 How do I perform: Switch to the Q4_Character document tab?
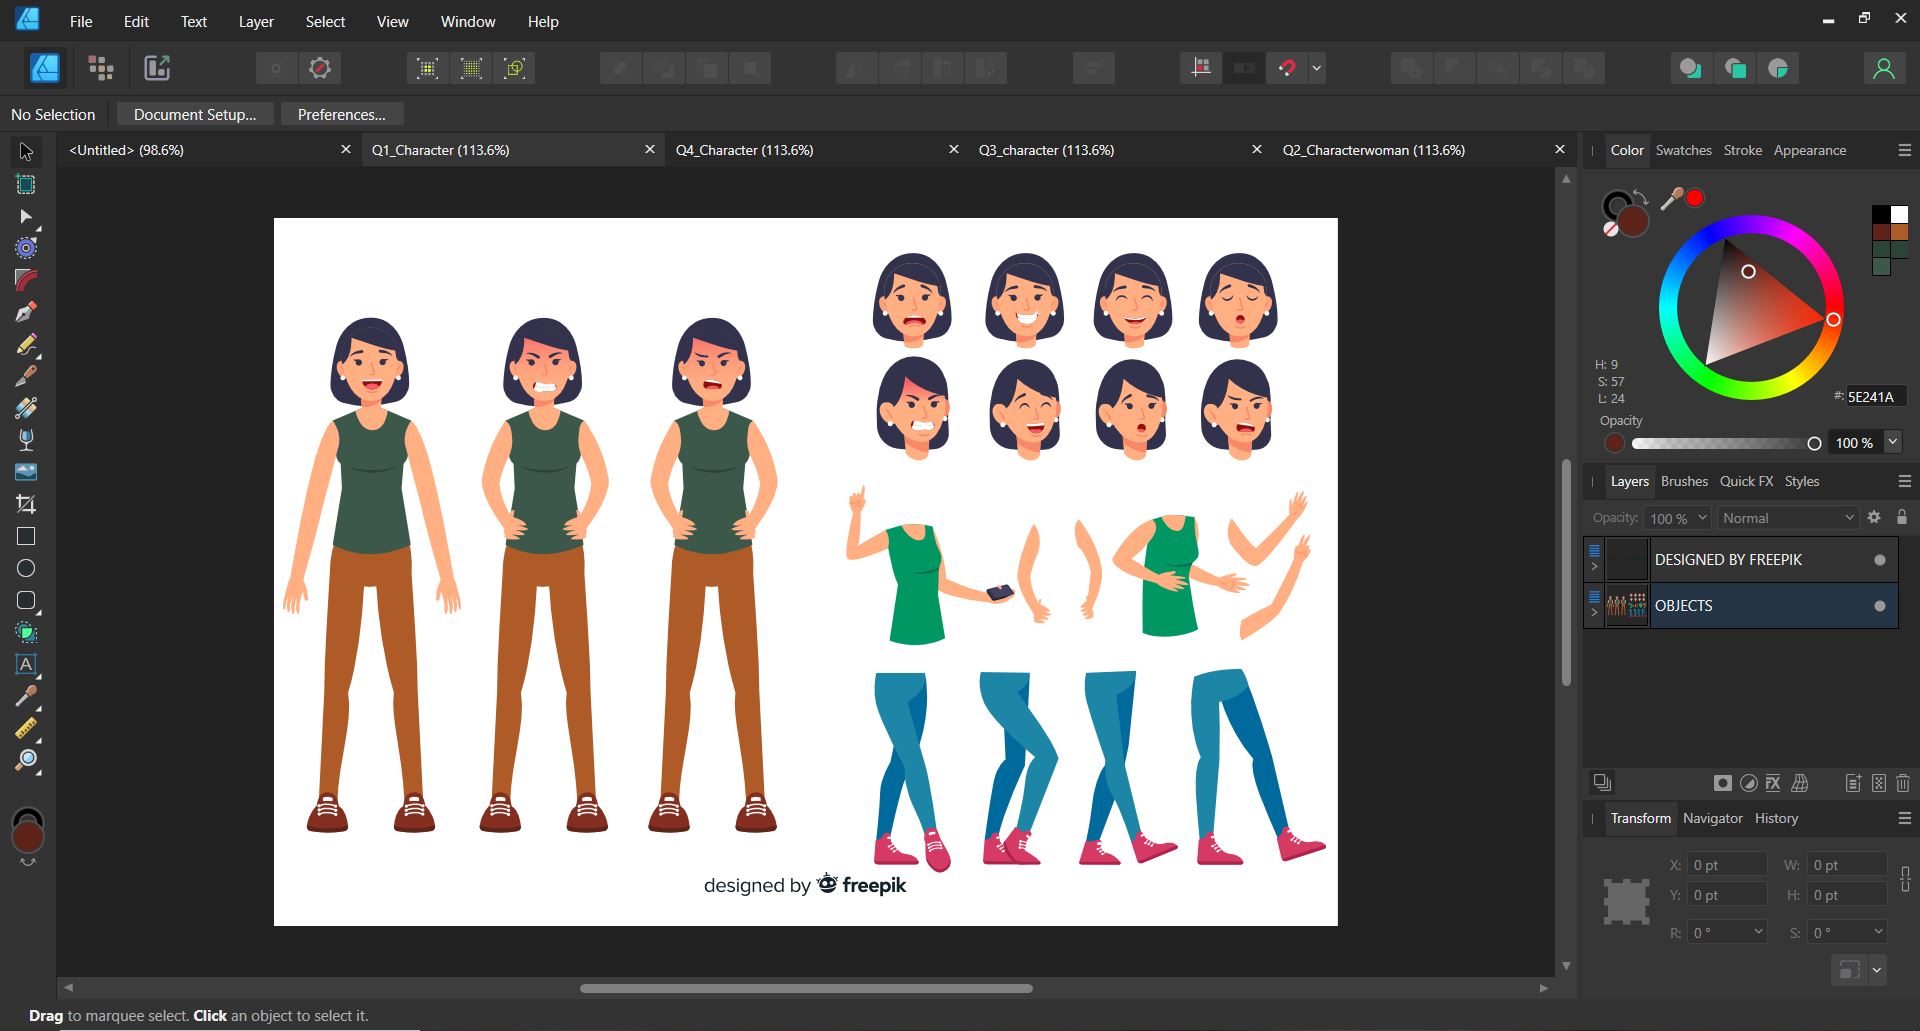tap(744, 150)
